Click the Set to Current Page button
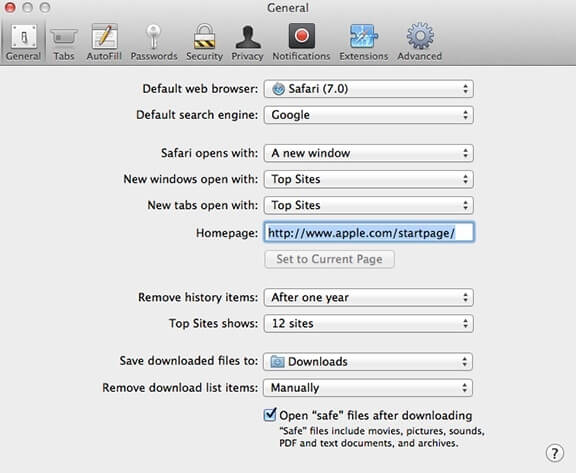The image size is (576, 473). (x=329, y=259)
